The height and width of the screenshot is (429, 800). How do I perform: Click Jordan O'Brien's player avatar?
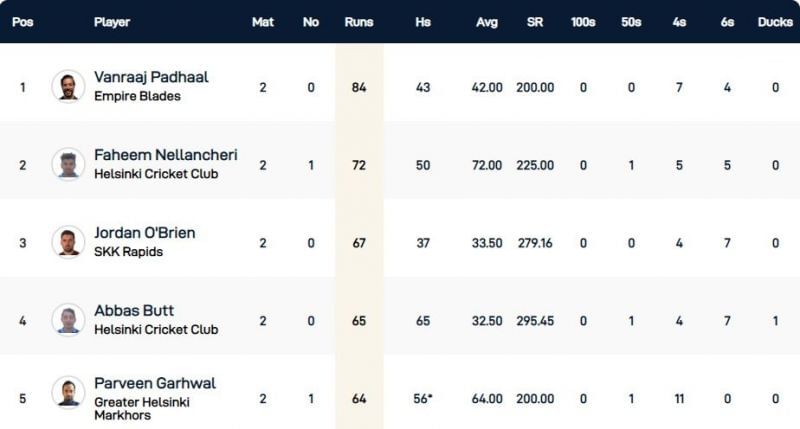pos(68,241)
